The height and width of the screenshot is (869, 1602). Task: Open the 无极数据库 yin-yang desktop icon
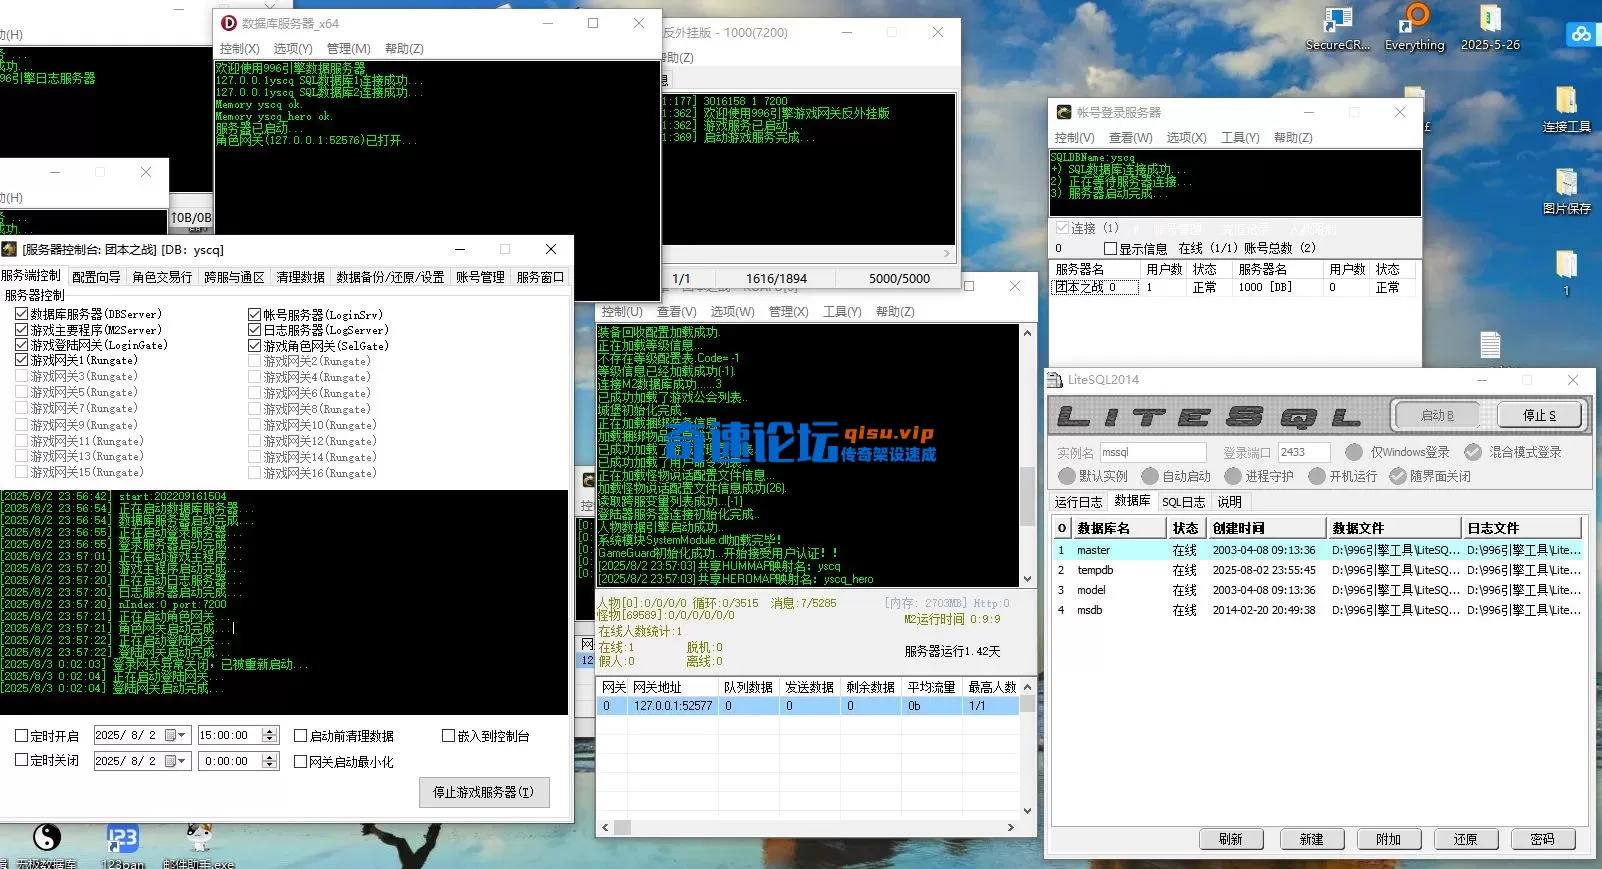click(x=47, y=843)
